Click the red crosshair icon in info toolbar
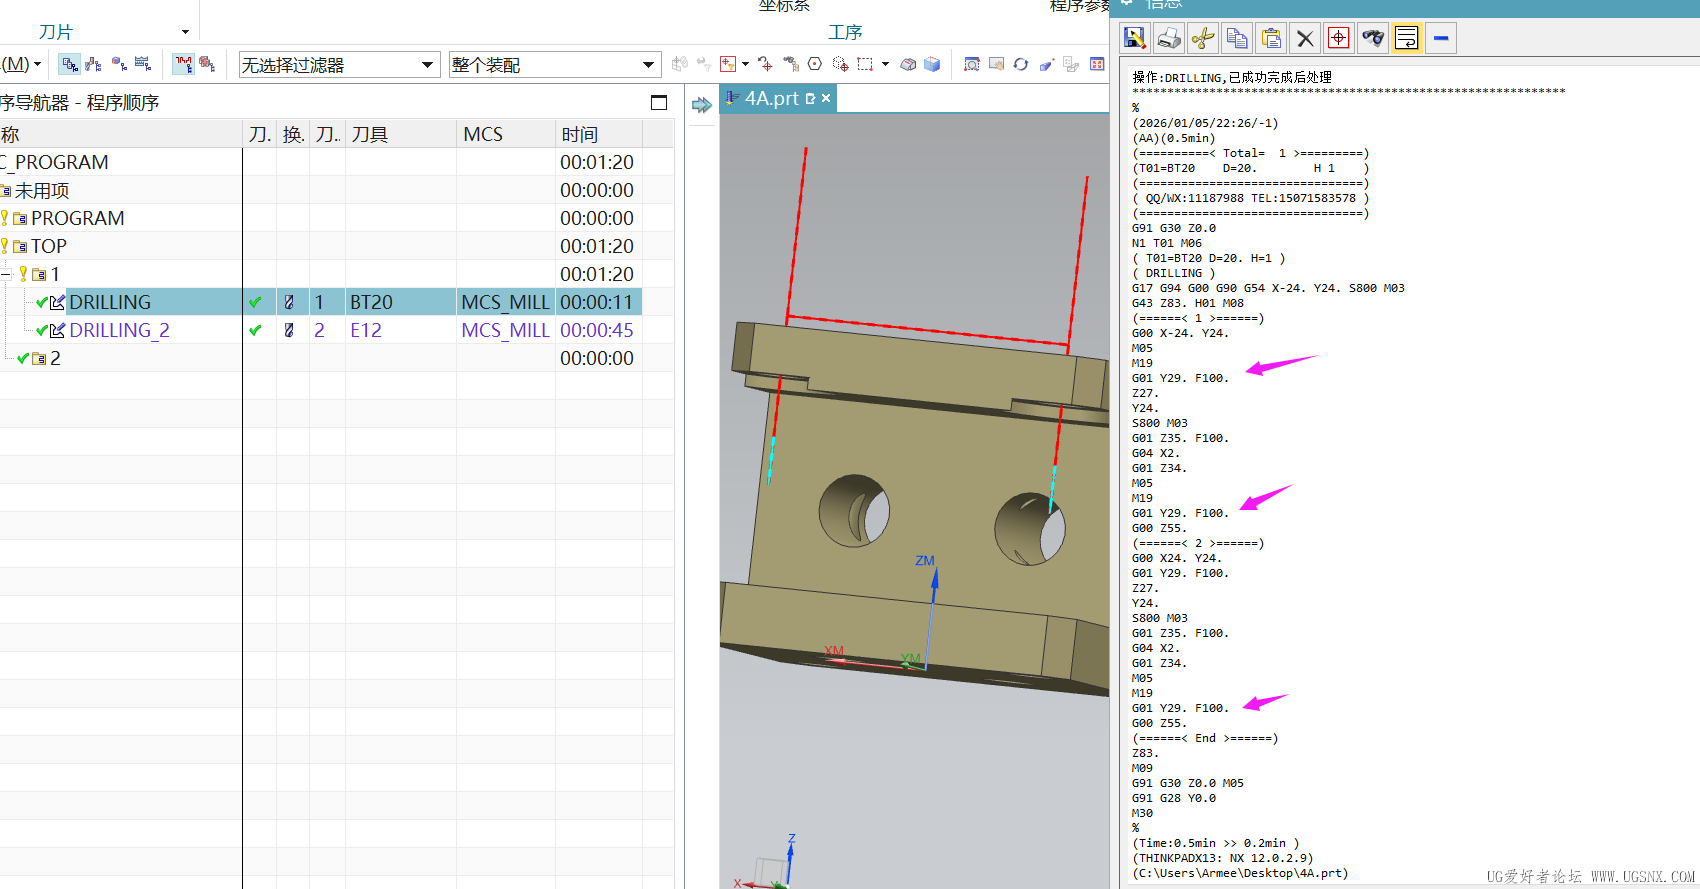 pos(1338,38)
